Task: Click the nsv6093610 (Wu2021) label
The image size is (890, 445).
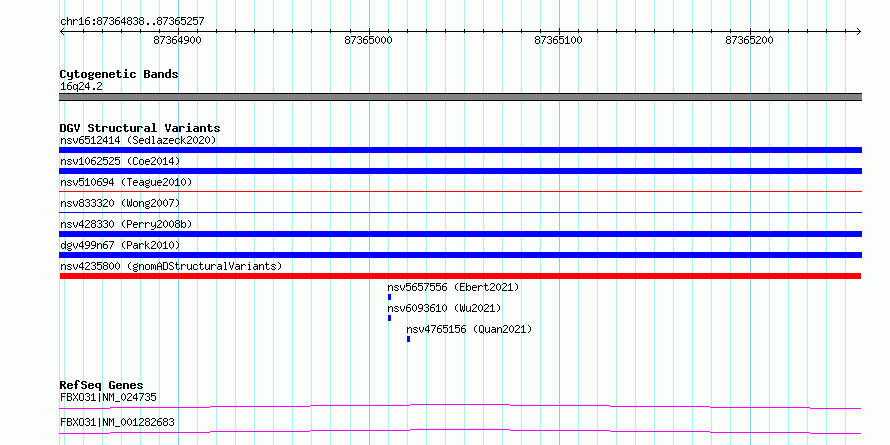Action: click(444, 308)
